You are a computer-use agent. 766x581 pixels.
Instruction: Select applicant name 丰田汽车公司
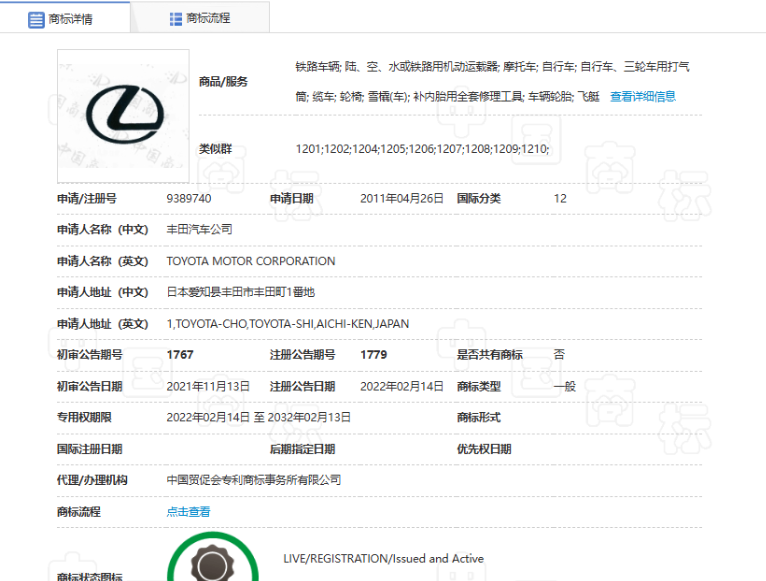(x=199, y=229)
